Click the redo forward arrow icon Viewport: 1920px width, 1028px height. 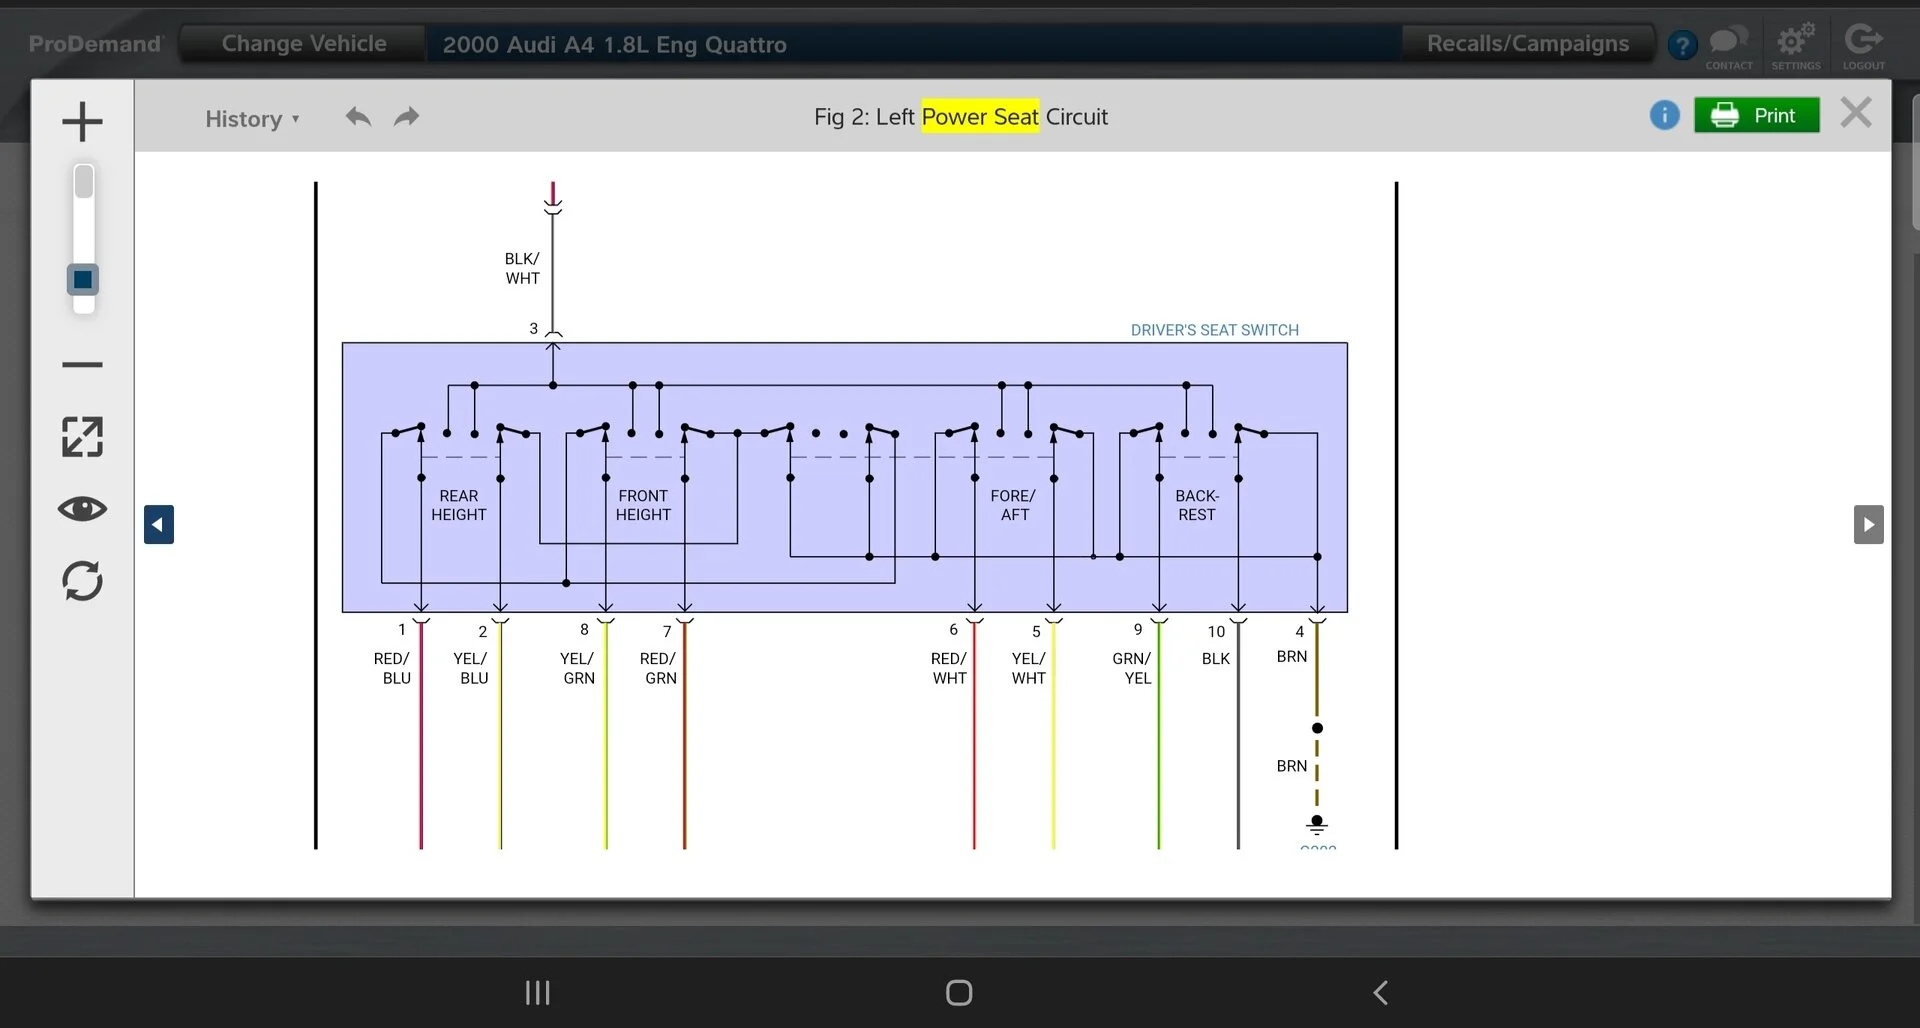[406, 117]
